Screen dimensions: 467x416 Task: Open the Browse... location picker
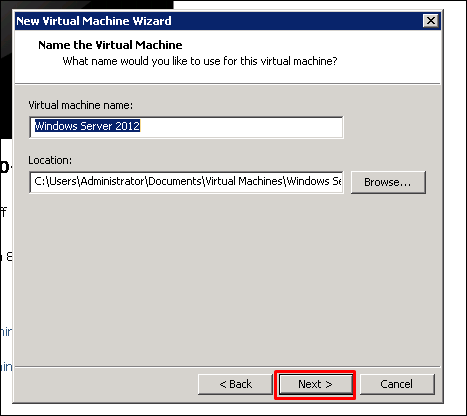pyautogui.click(x=388, y=182)
